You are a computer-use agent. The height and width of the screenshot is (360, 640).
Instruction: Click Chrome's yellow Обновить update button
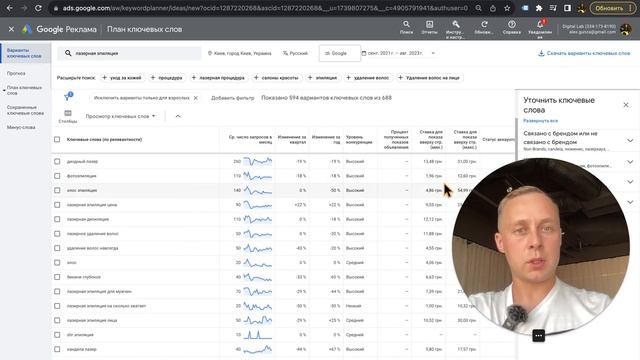(613, 8)
